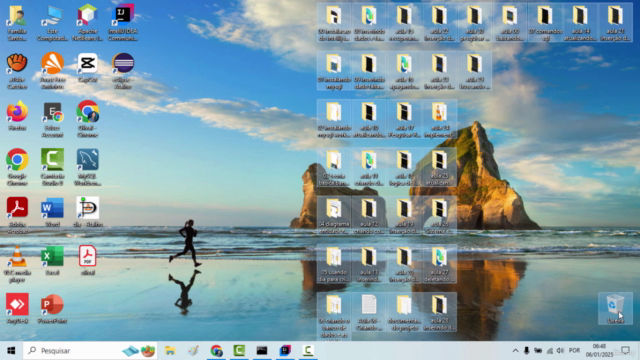The height and width of the screenshot is (360, 640).
Task: Select the 'aula 13' folder
Action: pyautogui.click(x=369, y=264)
